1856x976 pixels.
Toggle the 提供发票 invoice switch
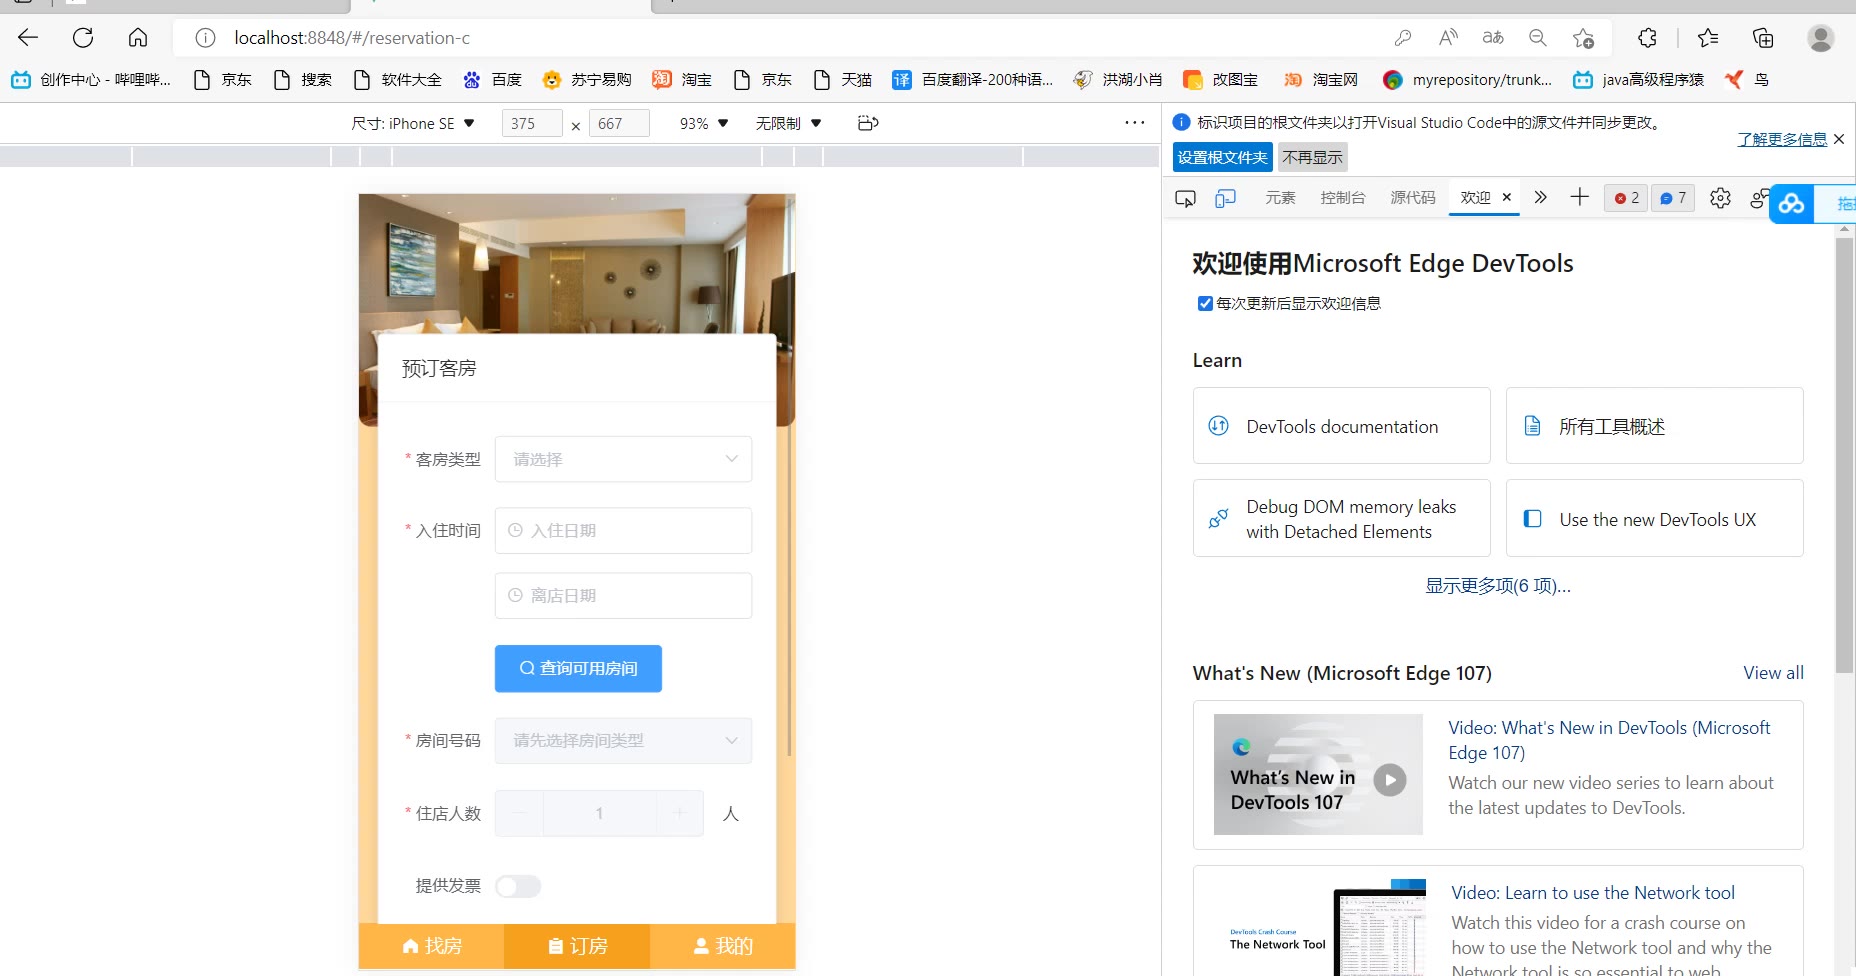518,886
